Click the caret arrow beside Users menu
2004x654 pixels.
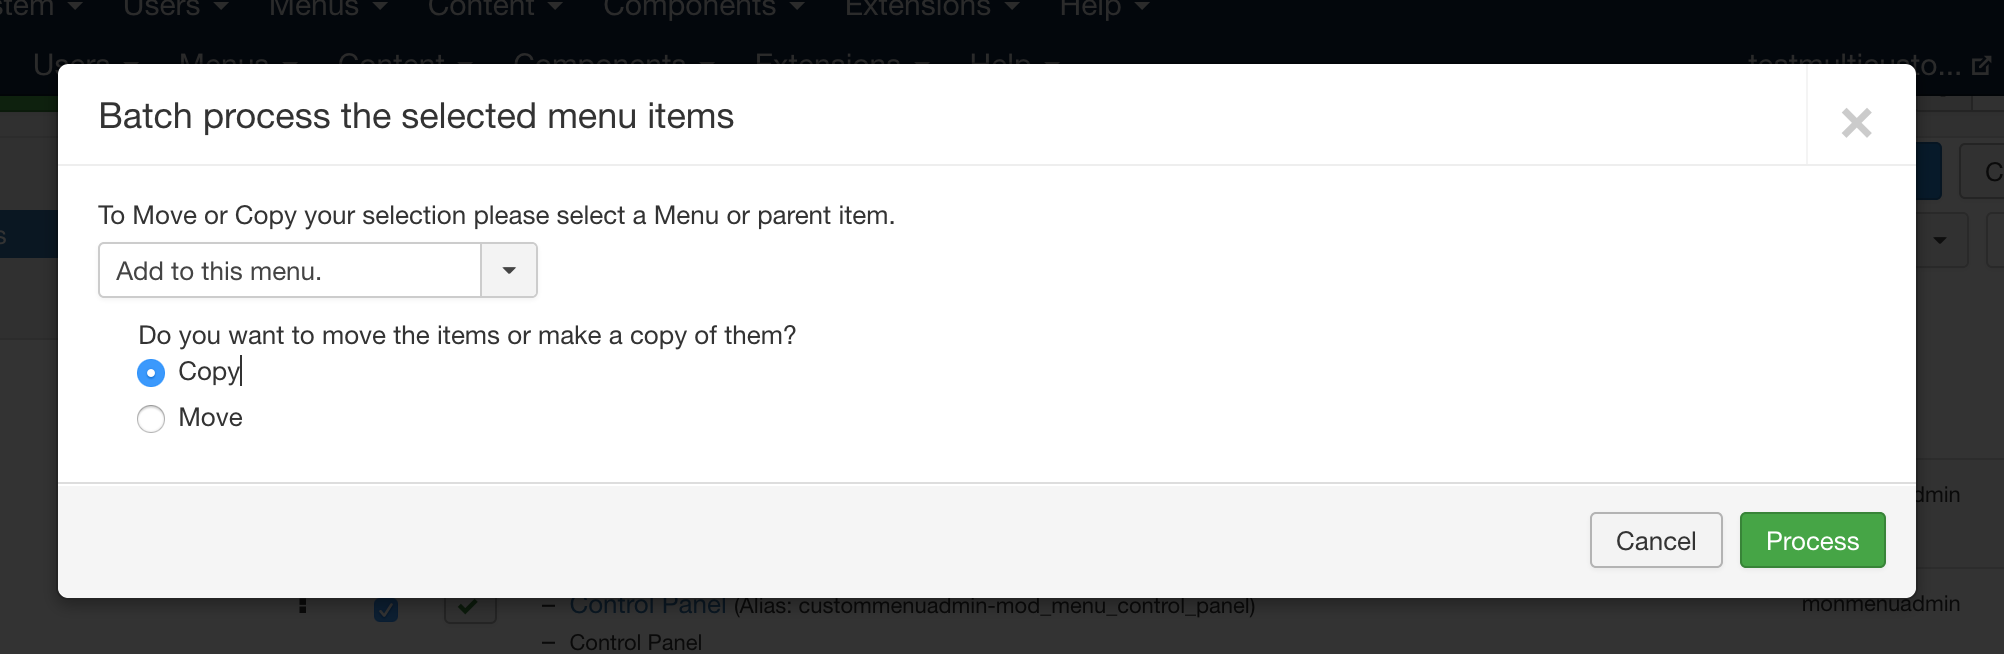pyautogui.click(x=221, y=7)
